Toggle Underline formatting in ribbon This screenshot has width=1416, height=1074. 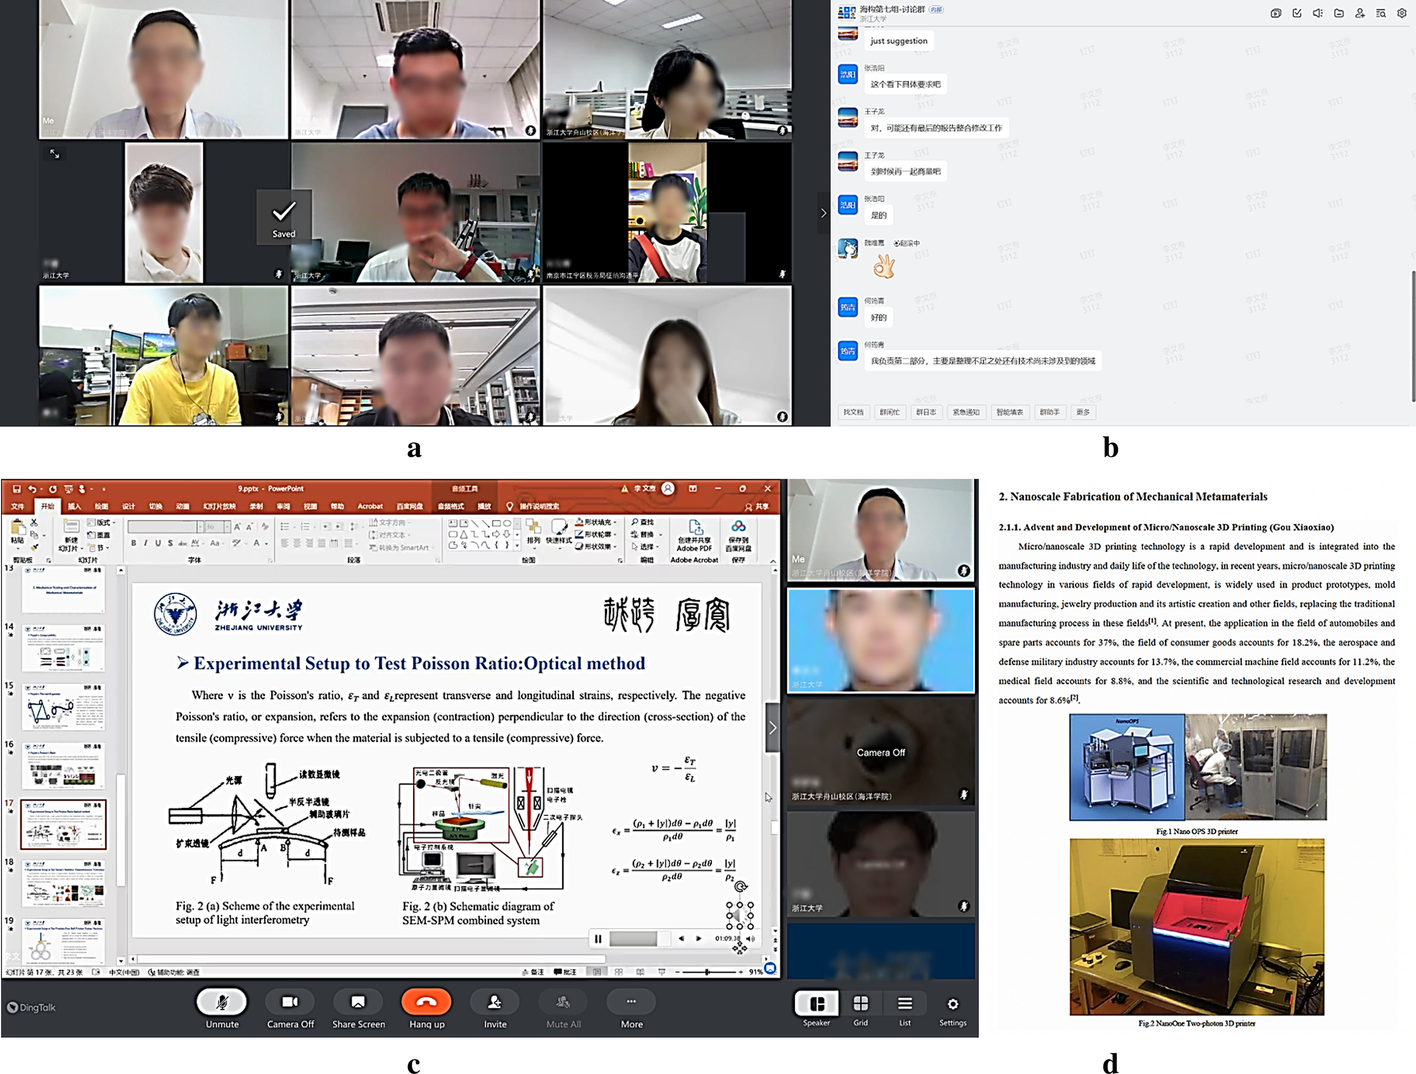click(158, 543)
